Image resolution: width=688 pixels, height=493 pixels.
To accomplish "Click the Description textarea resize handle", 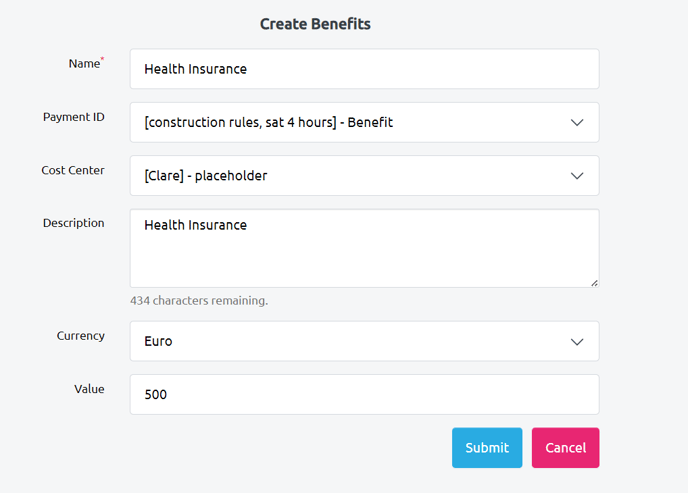I will tap(594, 283).
